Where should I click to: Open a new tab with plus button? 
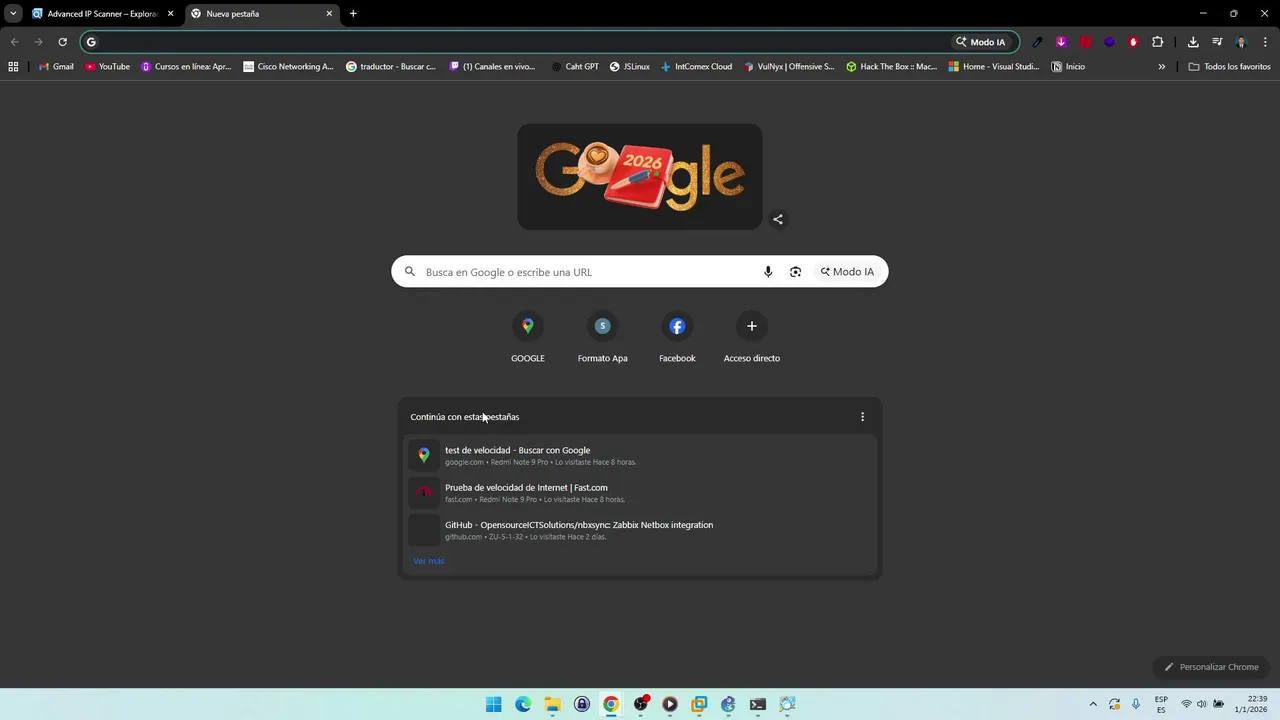[353, 14]
